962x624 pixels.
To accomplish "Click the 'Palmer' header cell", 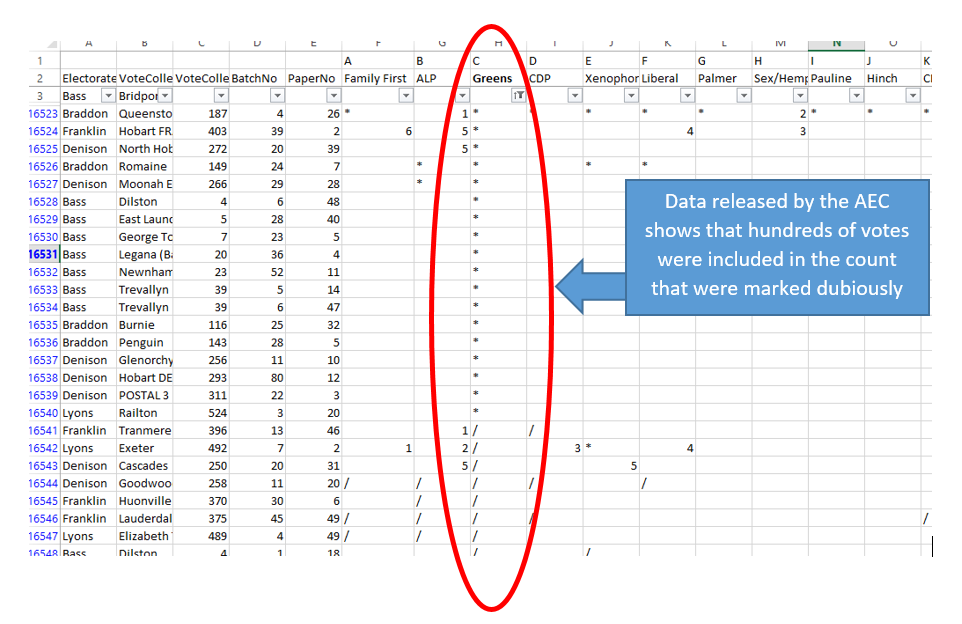I will 724,79.
